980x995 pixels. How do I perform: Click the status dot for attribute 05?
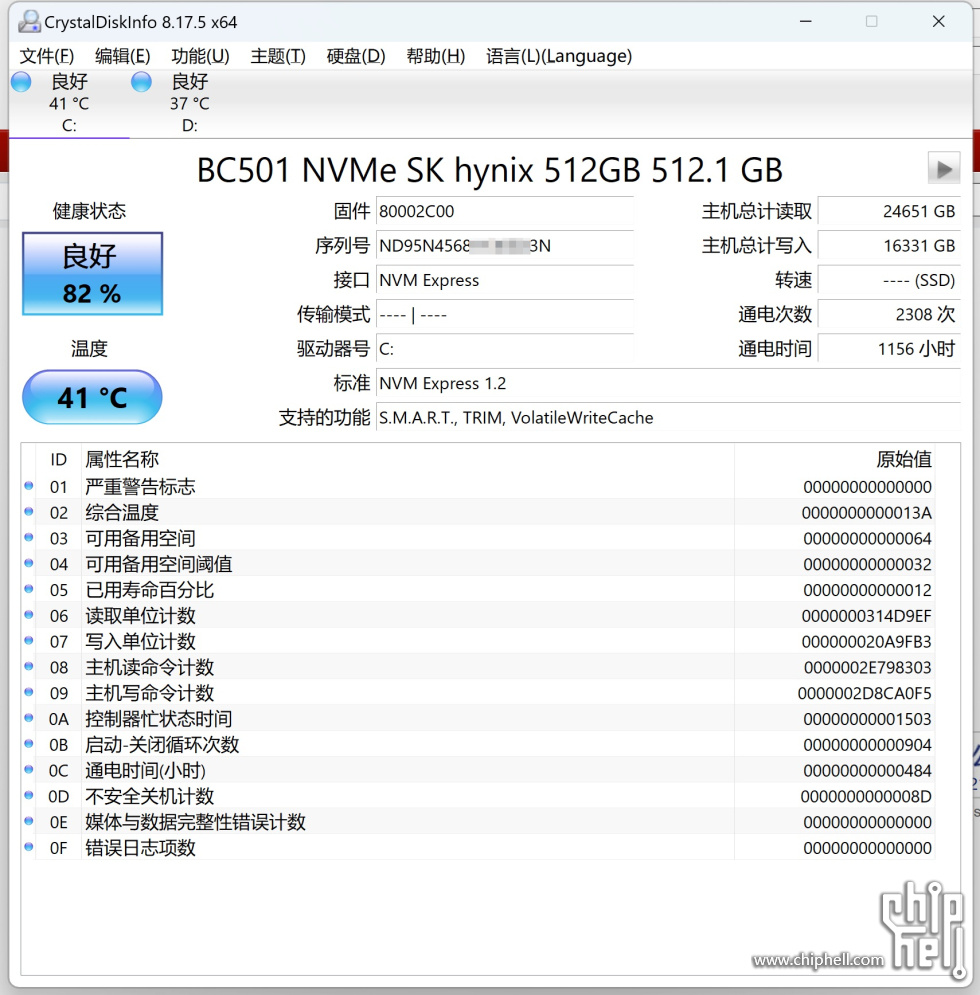[29, 589]
